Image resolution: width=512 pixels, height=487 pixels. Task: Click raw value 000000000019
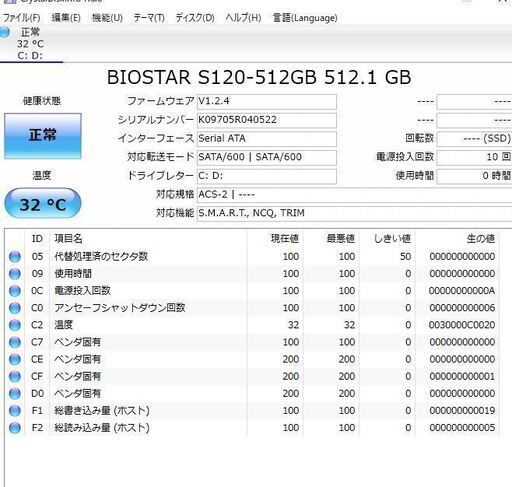pyautogui.click(x=462, y=411)
